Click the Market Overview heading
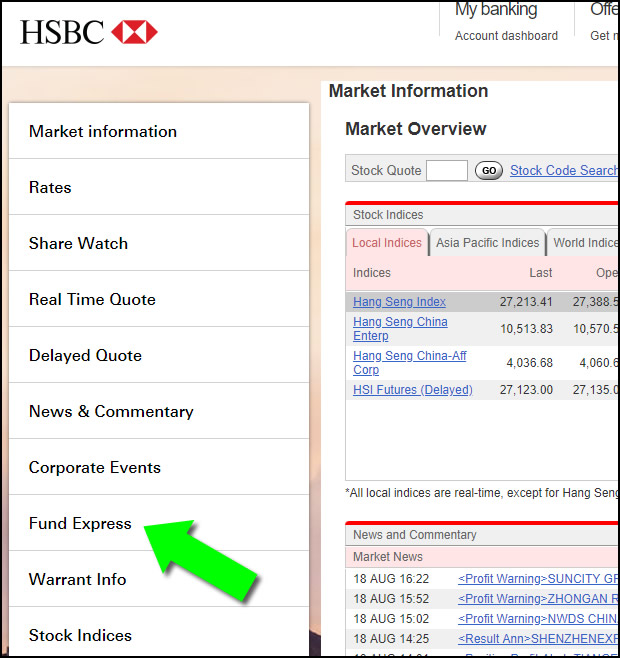620x658 pixels. [416, 129]
